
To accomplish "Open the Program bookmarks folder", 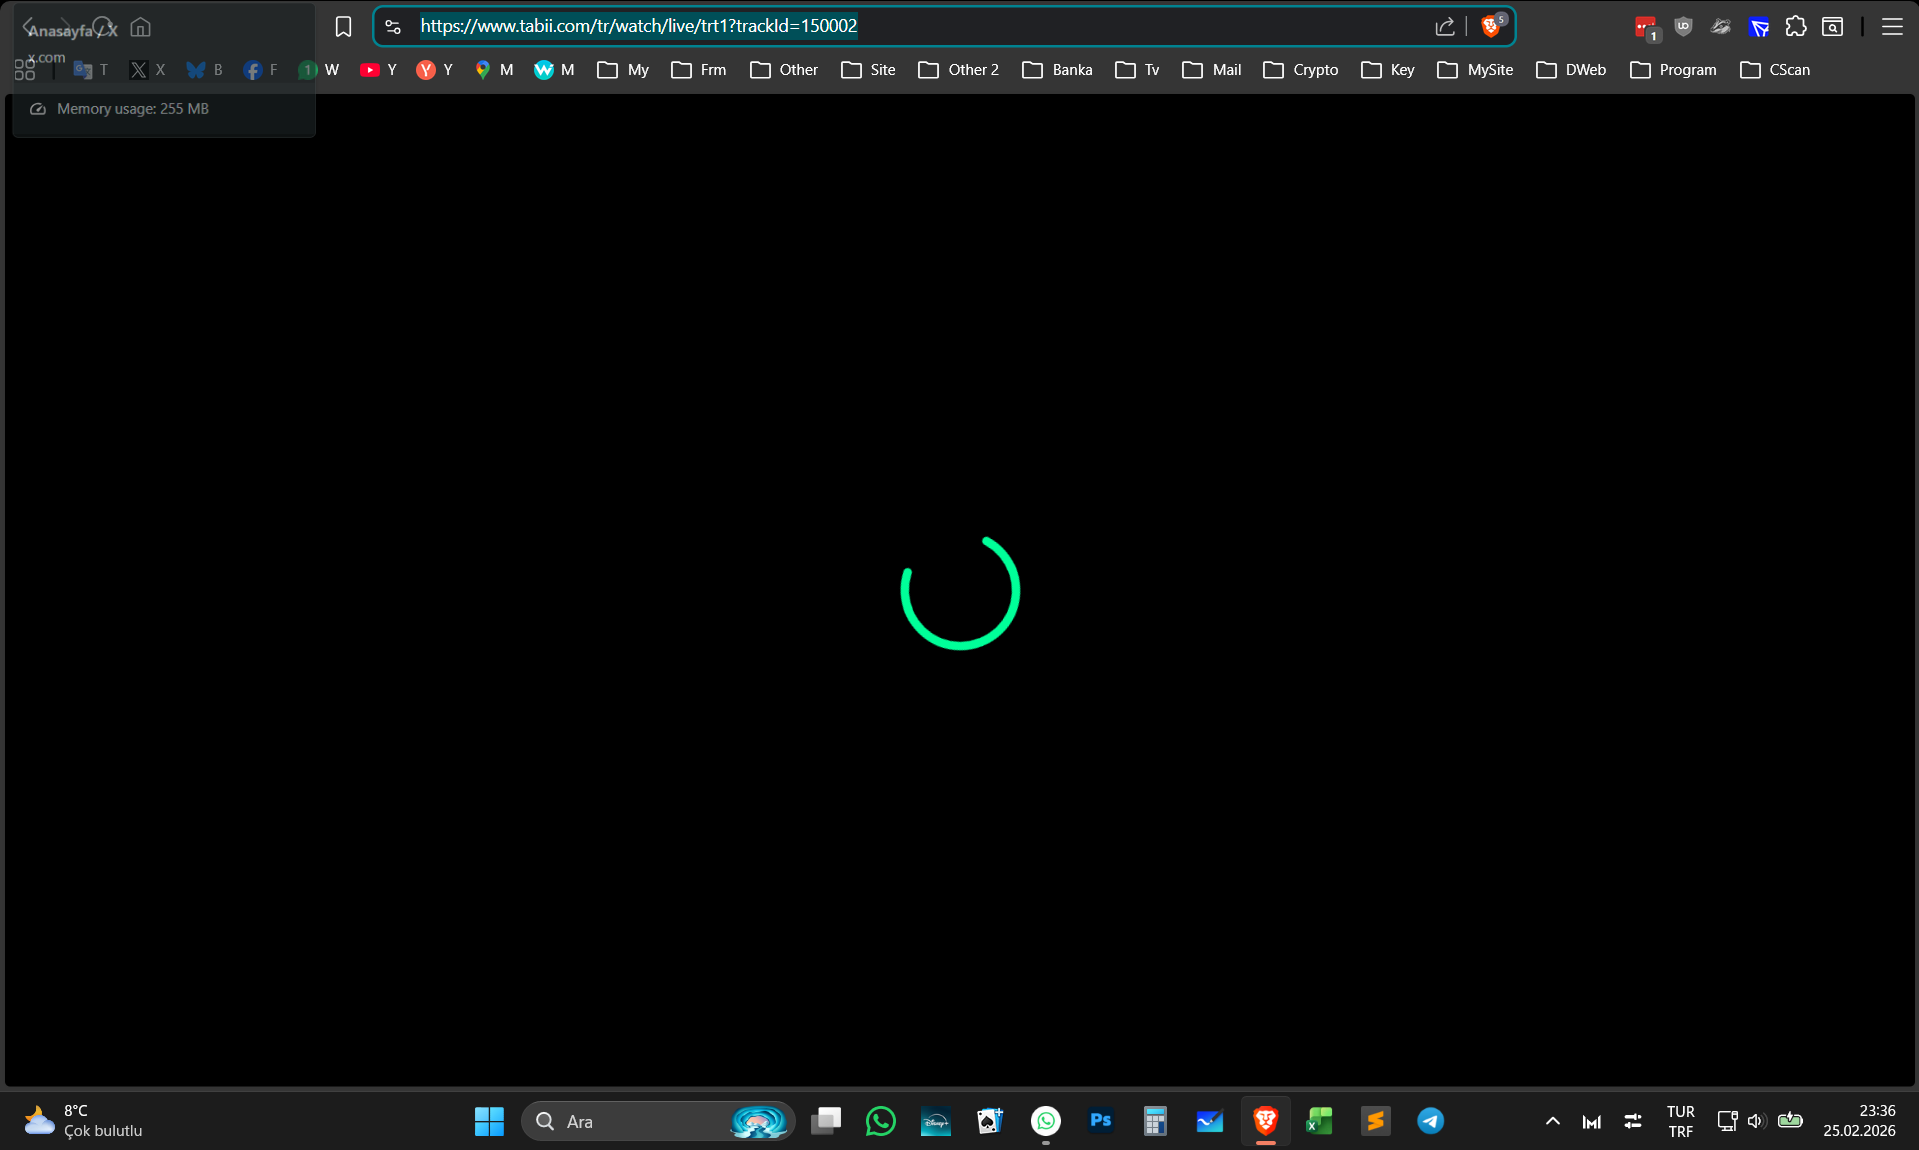I will pyautogui.click(x=1673, y=70).
